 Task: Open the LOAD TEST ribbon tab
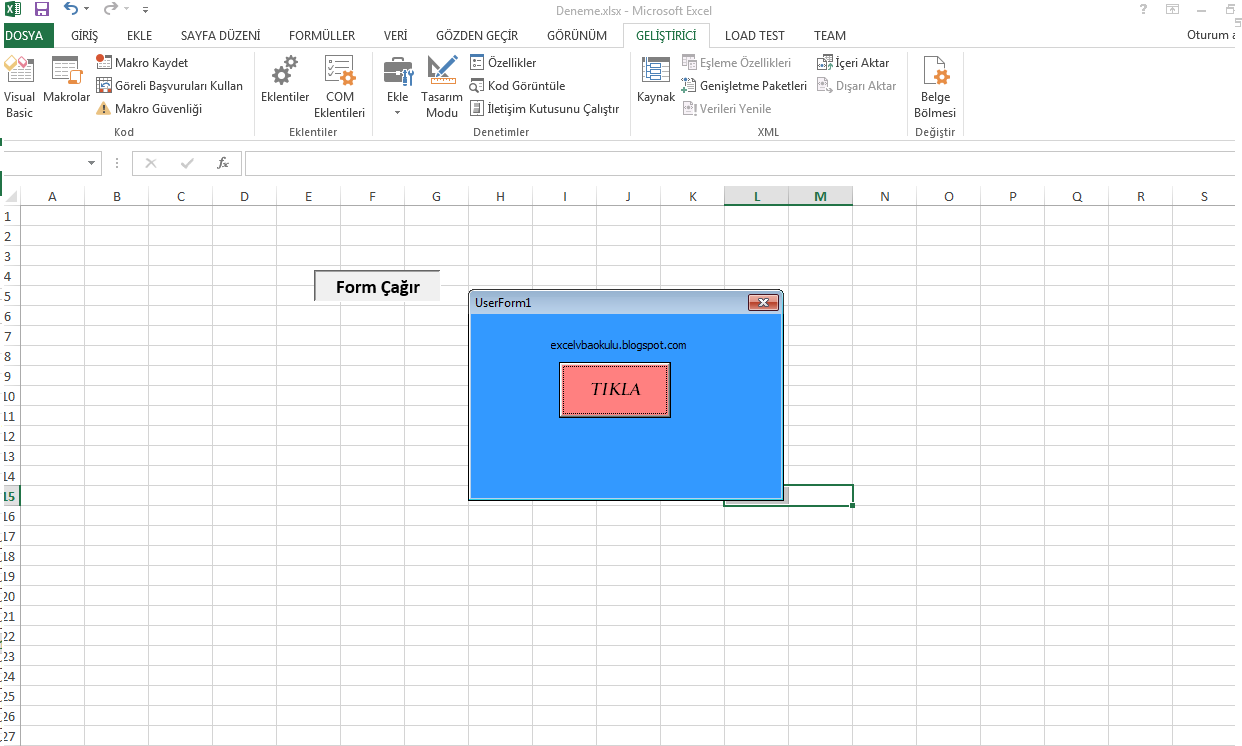coord(754,35)
